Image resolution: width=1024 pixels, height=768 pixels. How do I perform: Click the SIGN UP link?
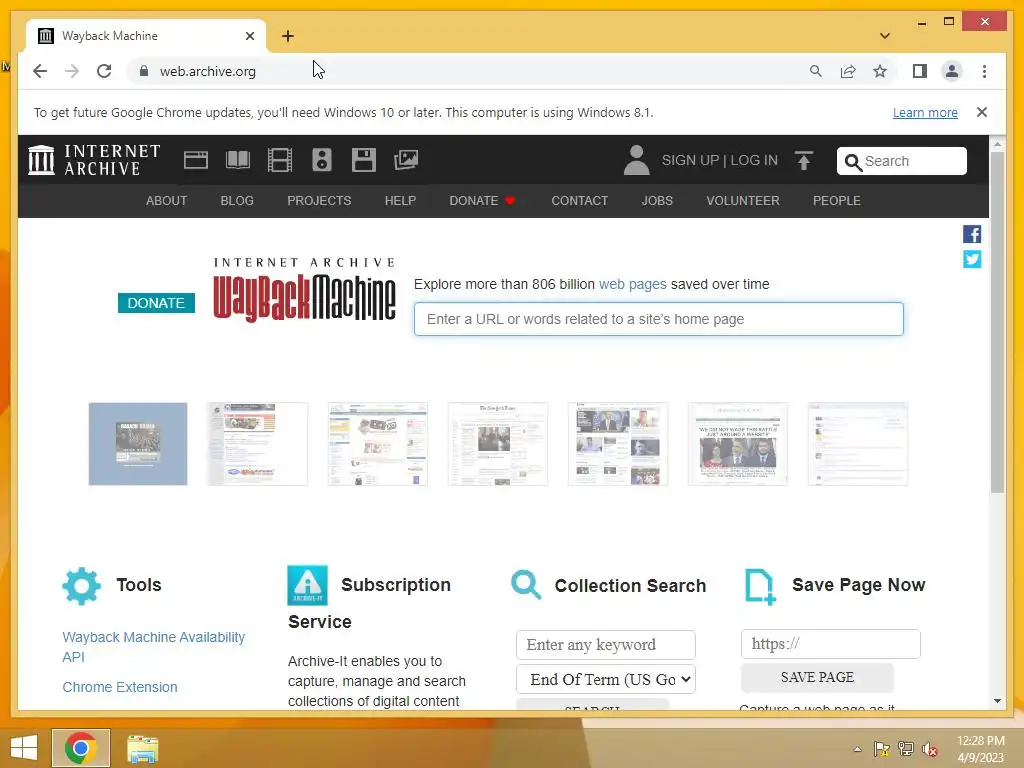(x=690, y=161)
